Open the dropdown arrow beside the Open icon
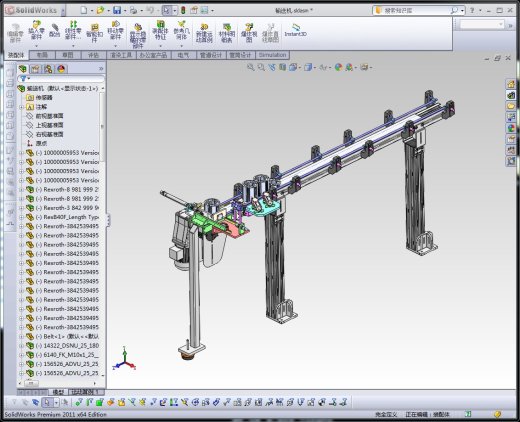Viewport: 520px width, 422px height. click(108, 11)
